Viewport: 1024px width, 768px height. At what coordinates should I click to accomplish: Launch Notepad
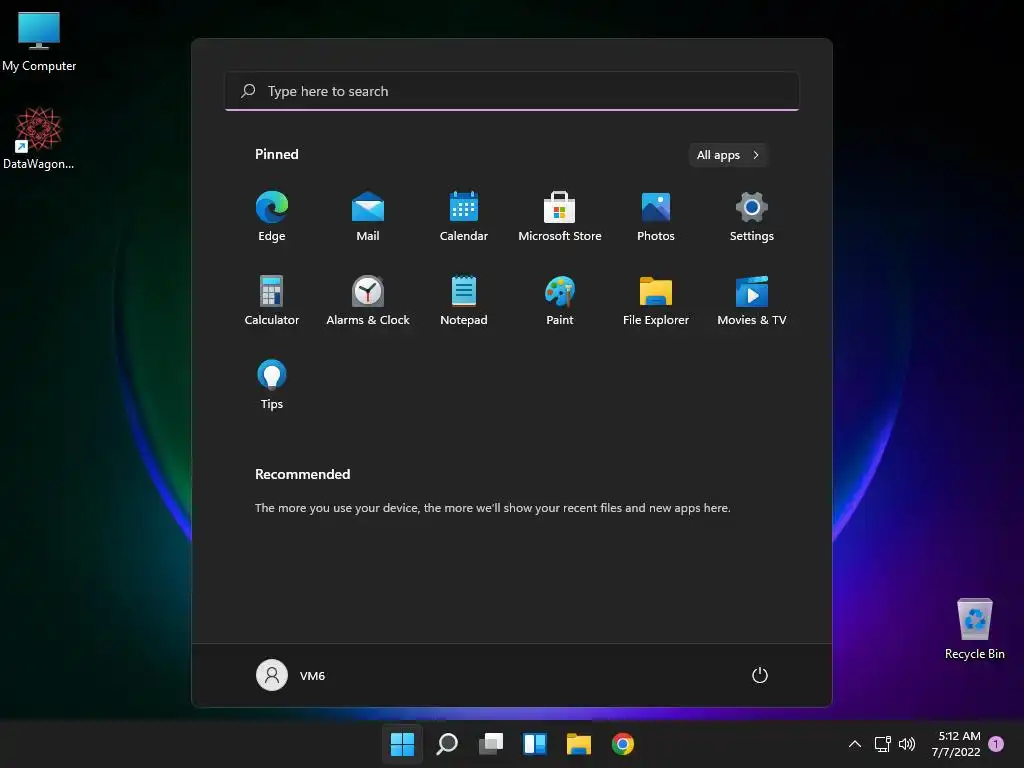point(464,300)
